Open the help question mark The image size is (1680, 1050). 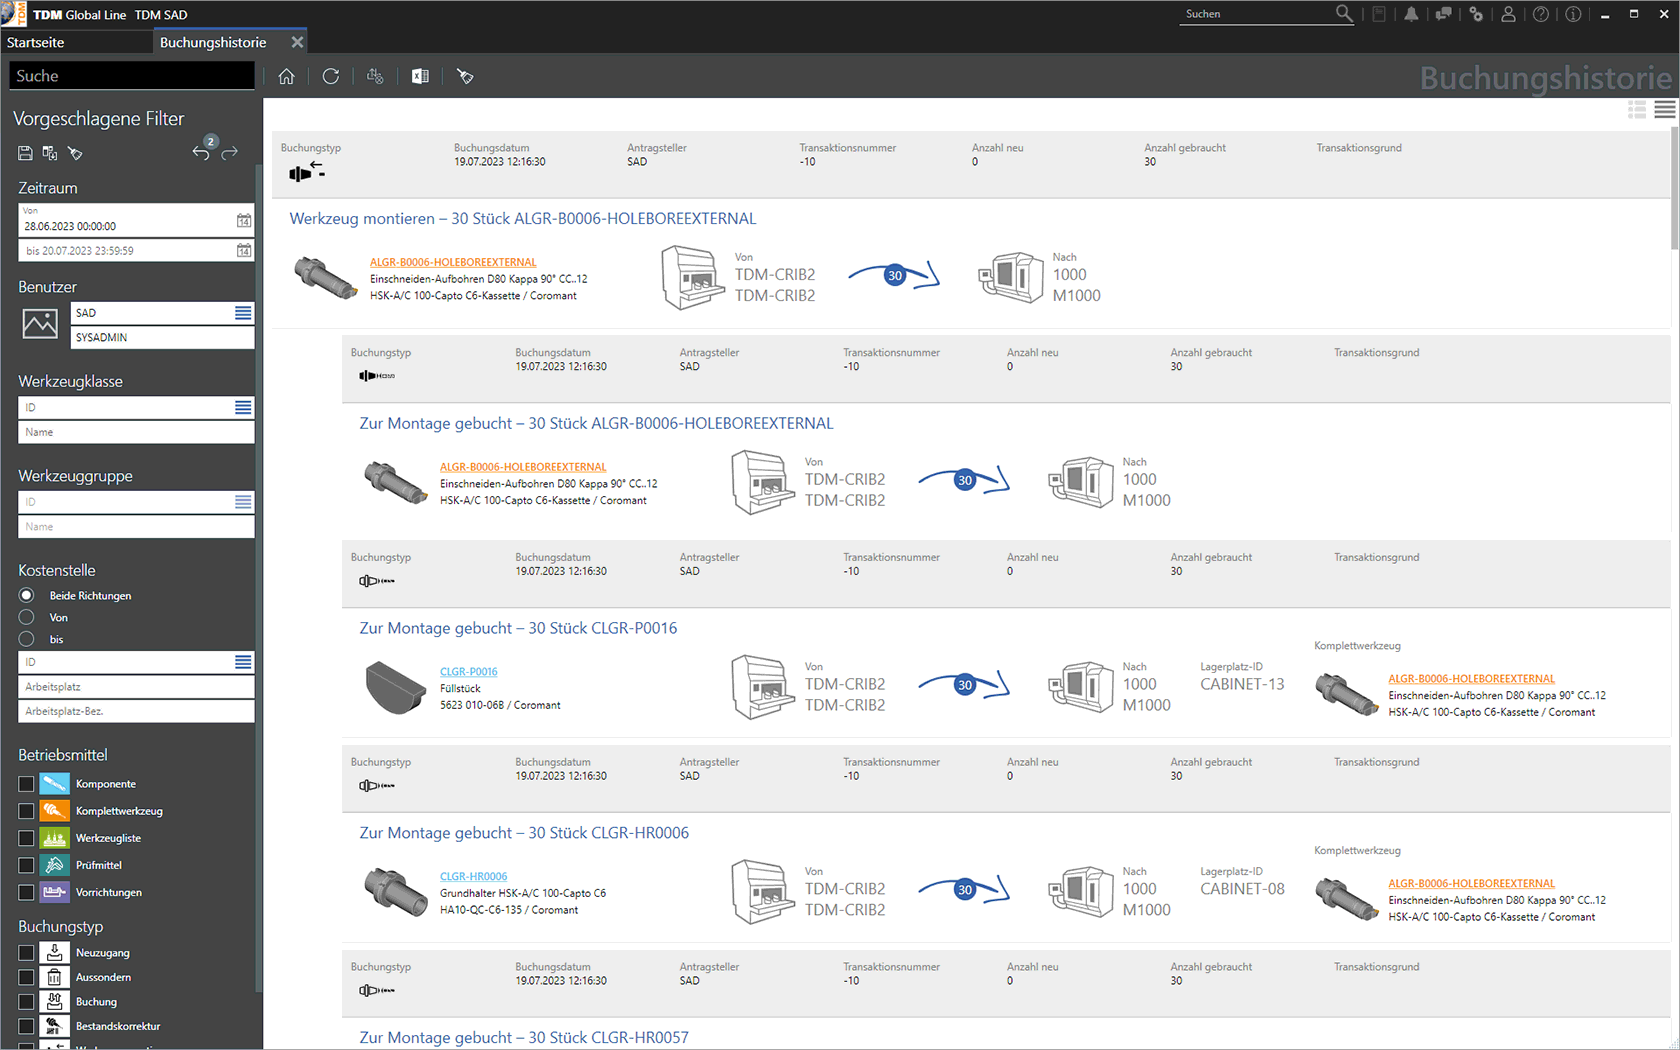coord(1541,14)
